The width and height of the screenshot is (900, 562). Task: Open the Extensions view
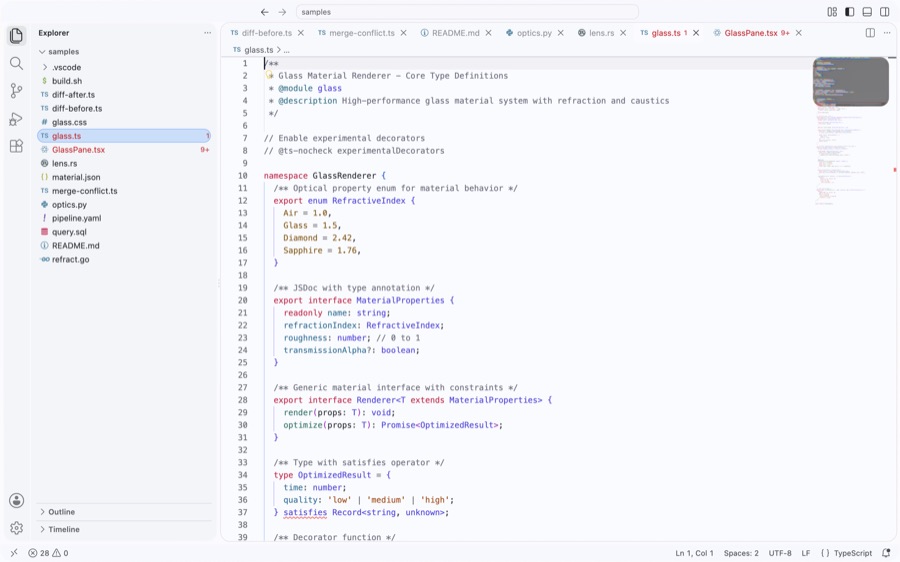(x=16, y=146)
